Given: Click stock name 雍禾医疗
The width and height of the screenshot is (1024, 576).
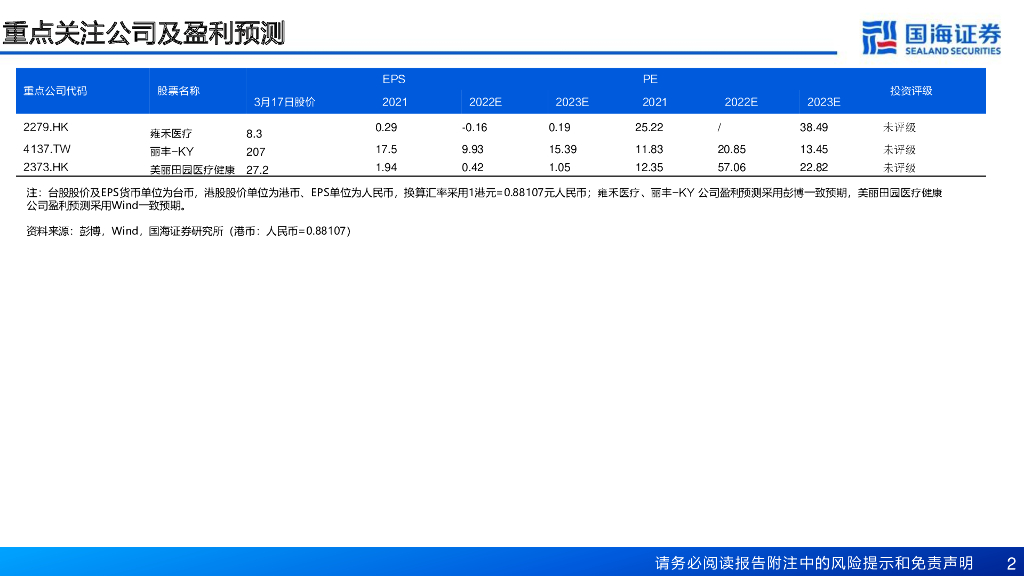Looking at the screenshot, I should point(171,134).
